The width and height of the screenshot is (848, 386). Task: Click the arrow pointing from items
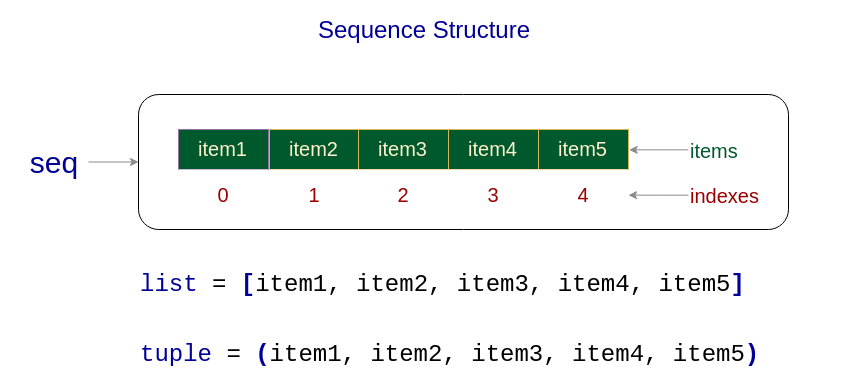coord(659,150)
